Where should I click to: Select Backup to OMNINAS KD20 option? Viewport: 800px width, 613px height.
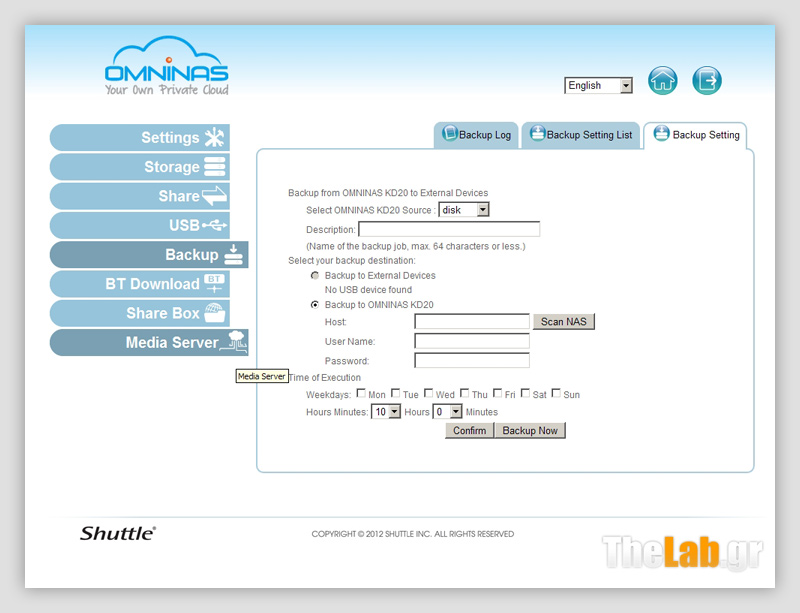click(315, 304)
